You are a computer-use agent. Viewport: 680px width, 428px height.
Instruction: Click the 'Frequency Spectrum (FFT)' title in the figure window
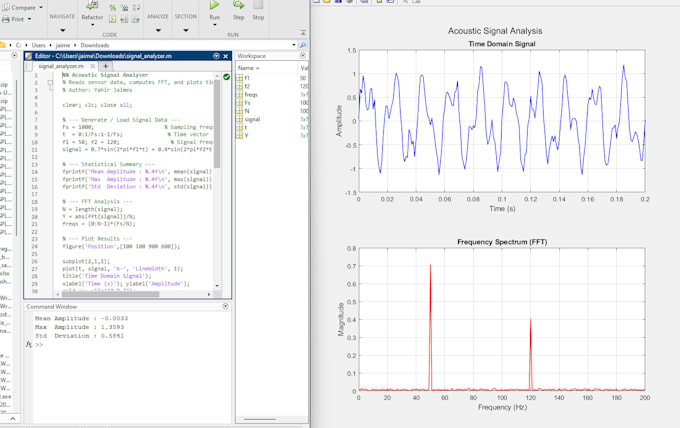pyautogui.click(x=502, y=242)
